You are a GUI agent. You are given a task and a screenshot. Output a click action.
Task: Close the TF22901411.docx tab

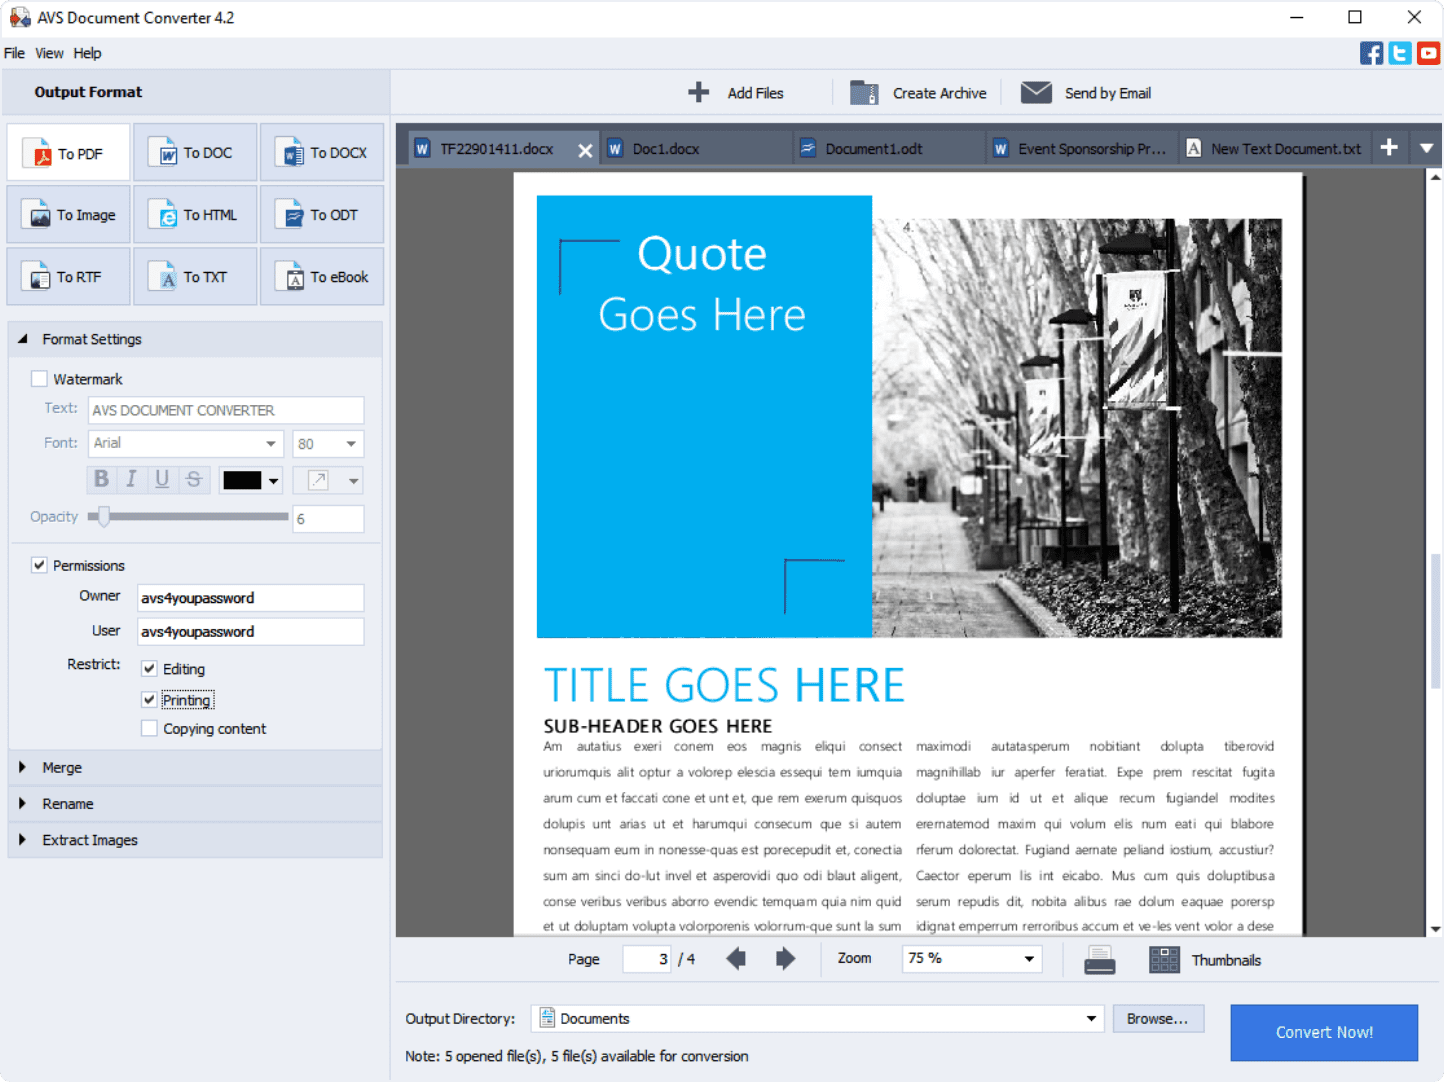585,150
